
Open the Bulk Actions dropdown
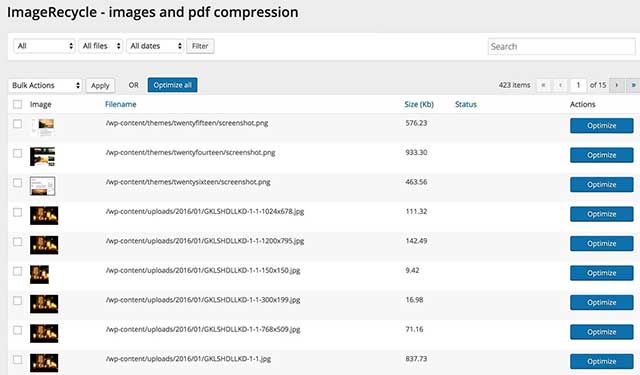click(x=45, y=85)
